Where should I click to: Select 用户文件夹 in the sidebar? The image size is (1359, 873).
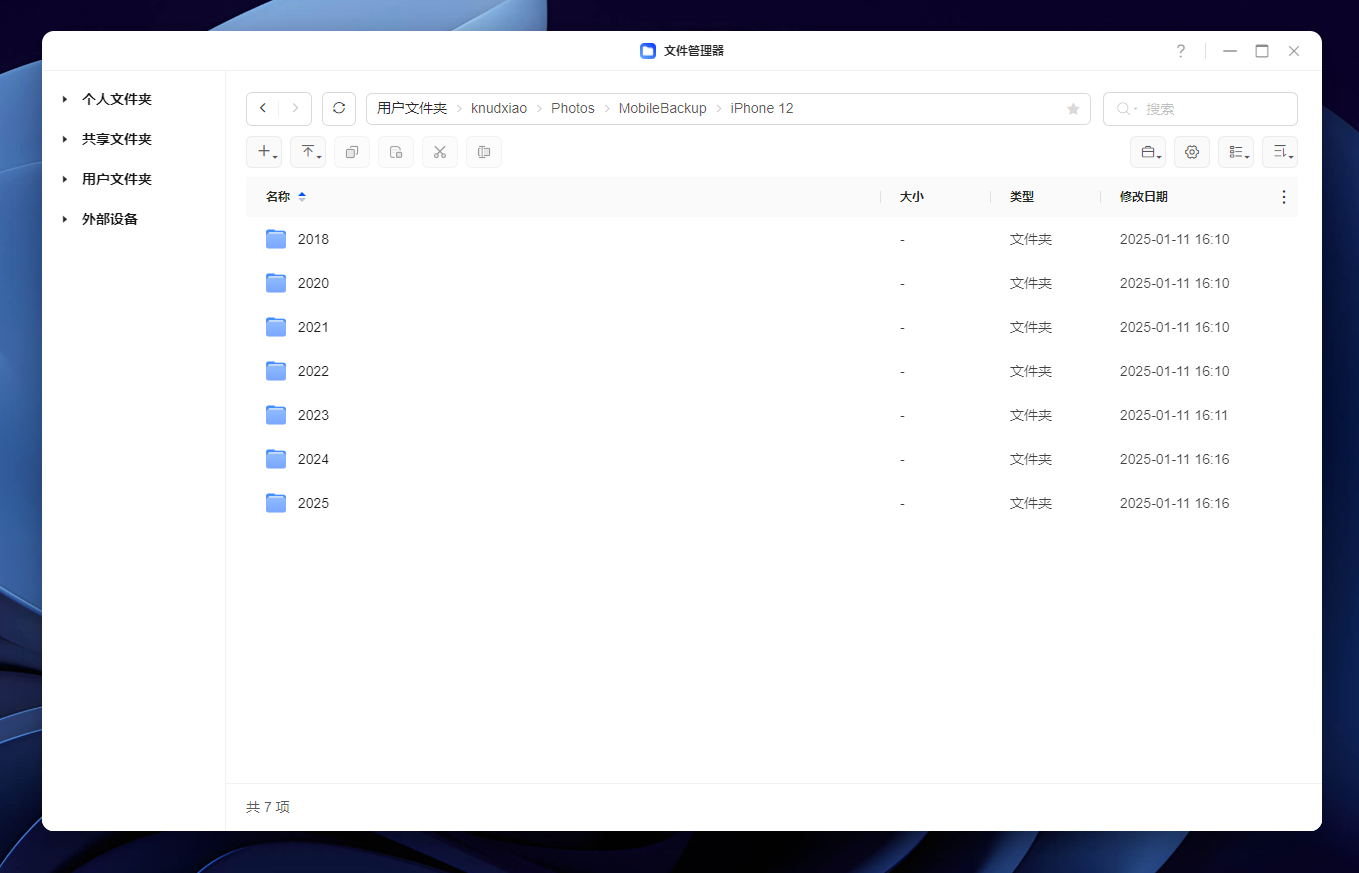pos(117,179)
